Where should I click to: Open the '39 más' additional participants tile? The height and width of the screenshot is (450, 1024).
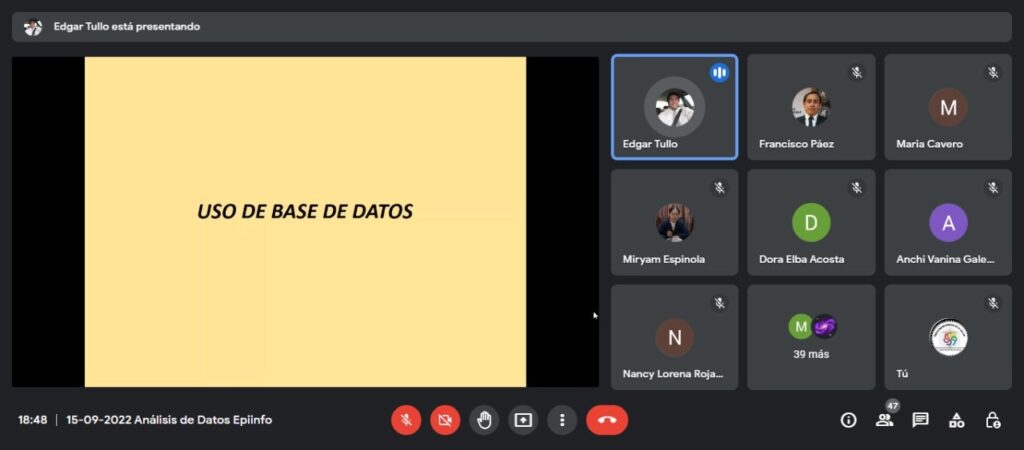pos(811,338)
